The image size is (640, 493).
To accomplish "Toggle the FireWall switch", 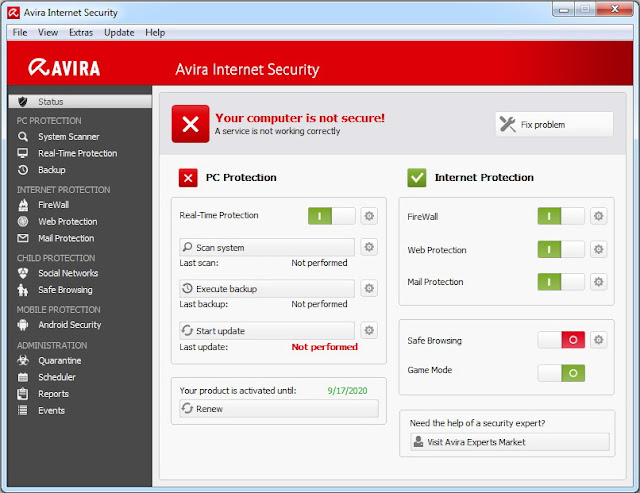I will [561, 216].
